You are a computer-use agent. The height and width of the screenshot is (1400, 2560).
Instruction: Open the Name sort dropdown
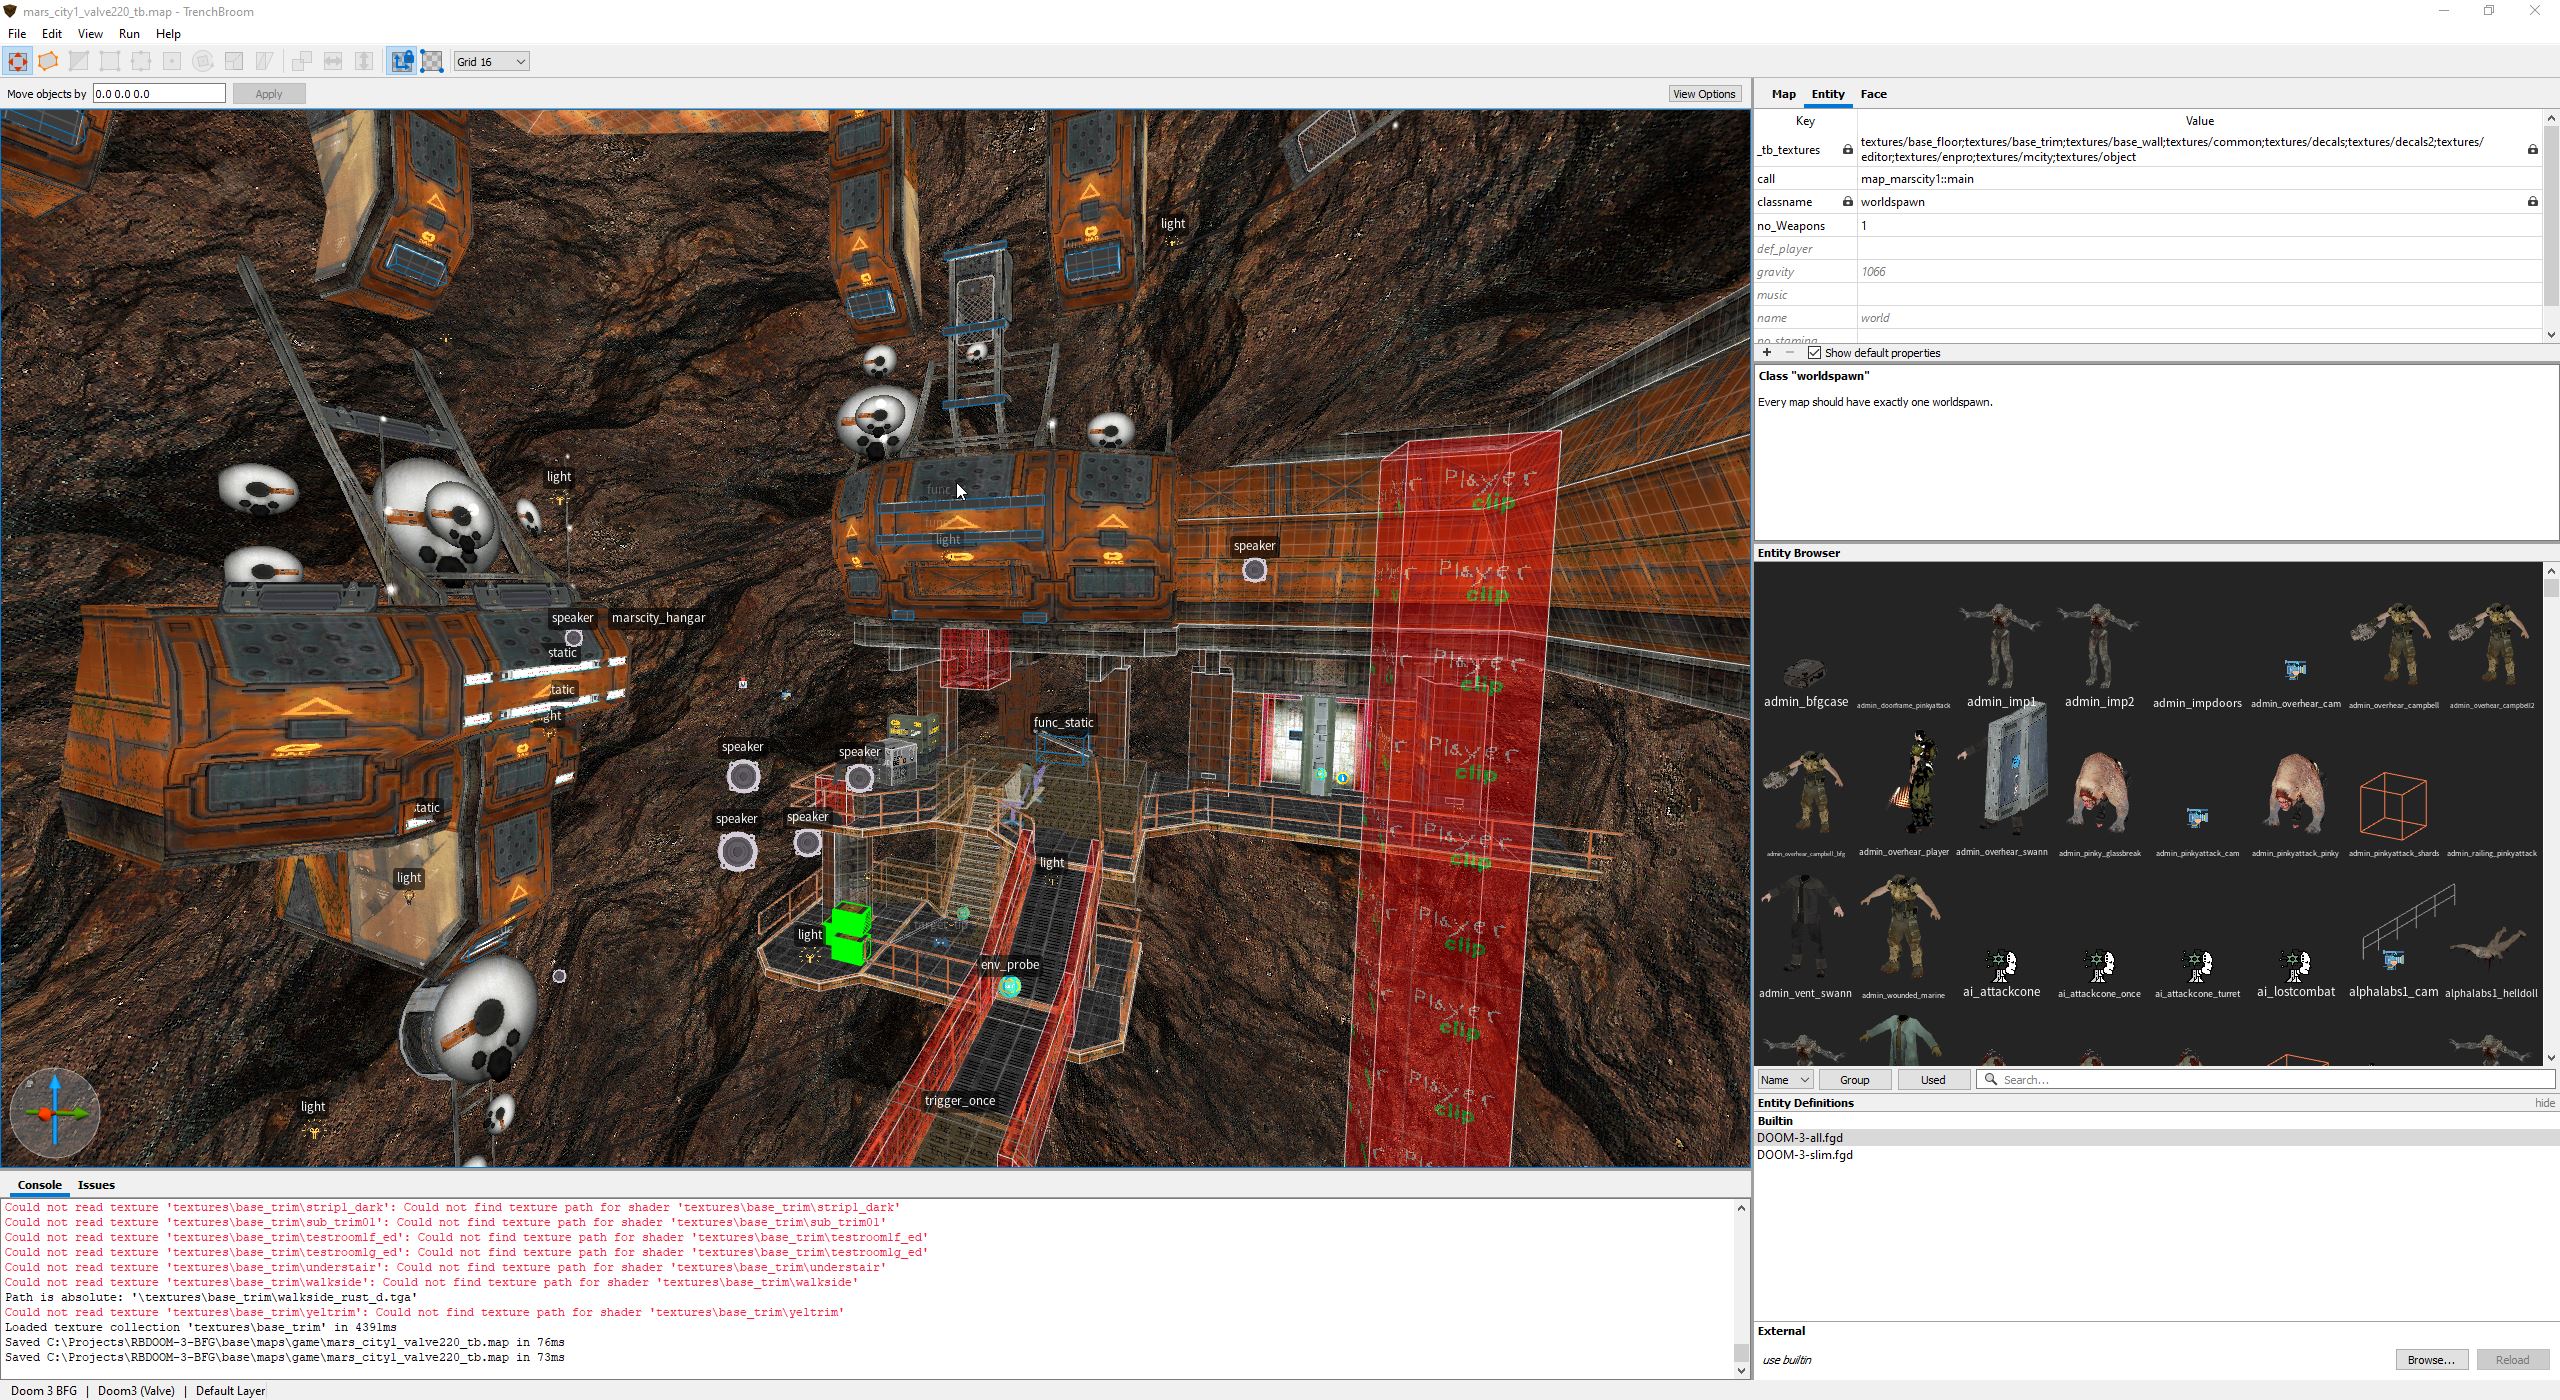click(1785, 1080)
